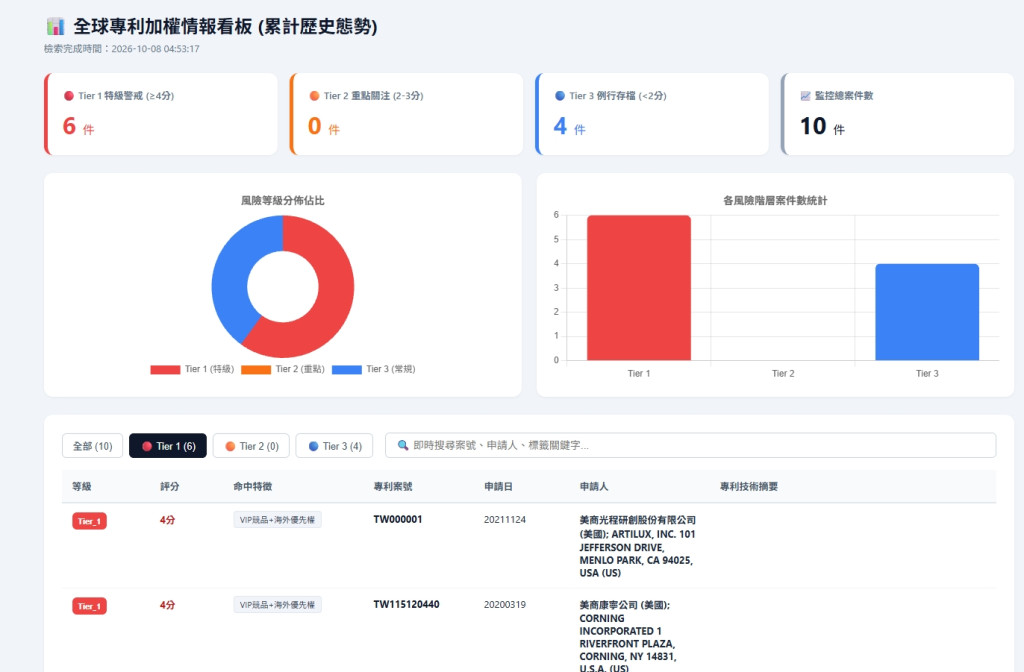Click patent number TW115120440
The image size is (1024, 672).
(x=406, y=605)
